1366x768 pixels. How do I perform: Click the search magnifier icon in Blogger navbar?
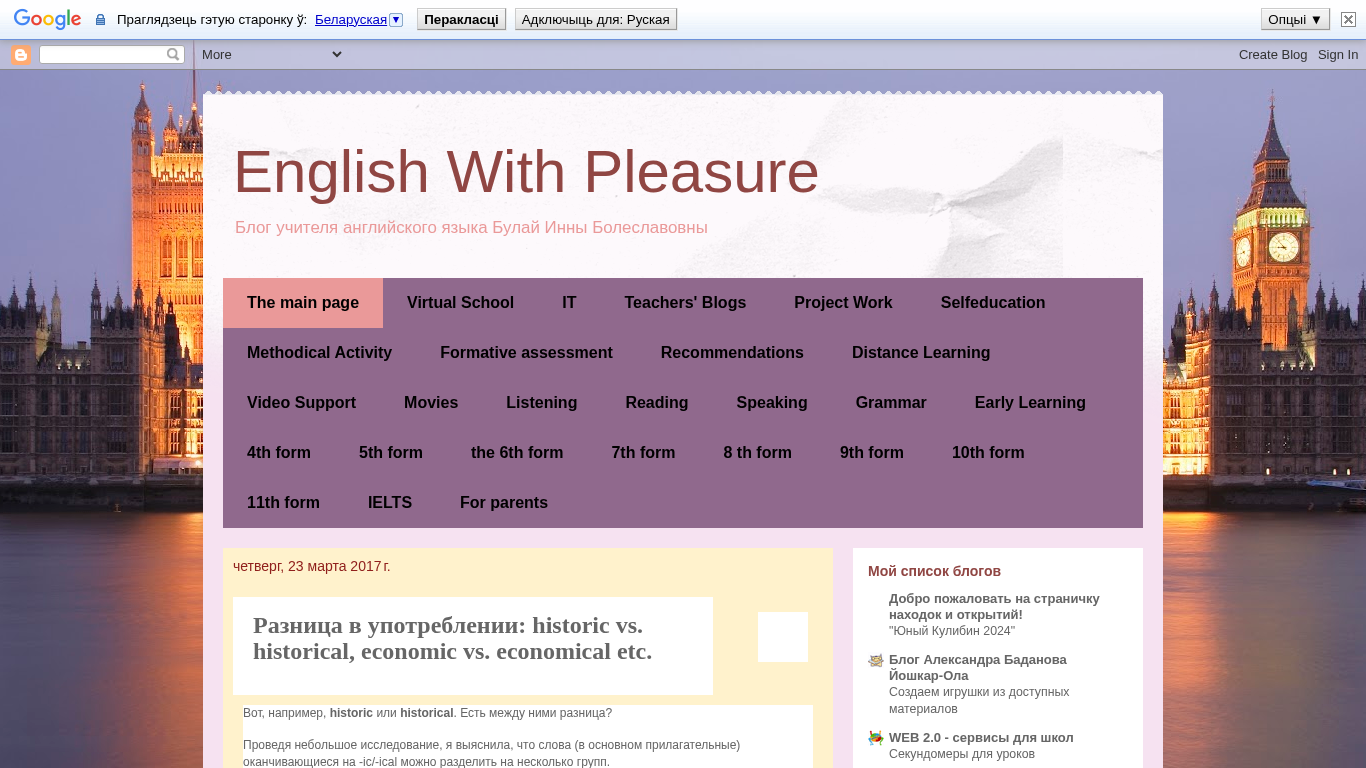point(173,55)
